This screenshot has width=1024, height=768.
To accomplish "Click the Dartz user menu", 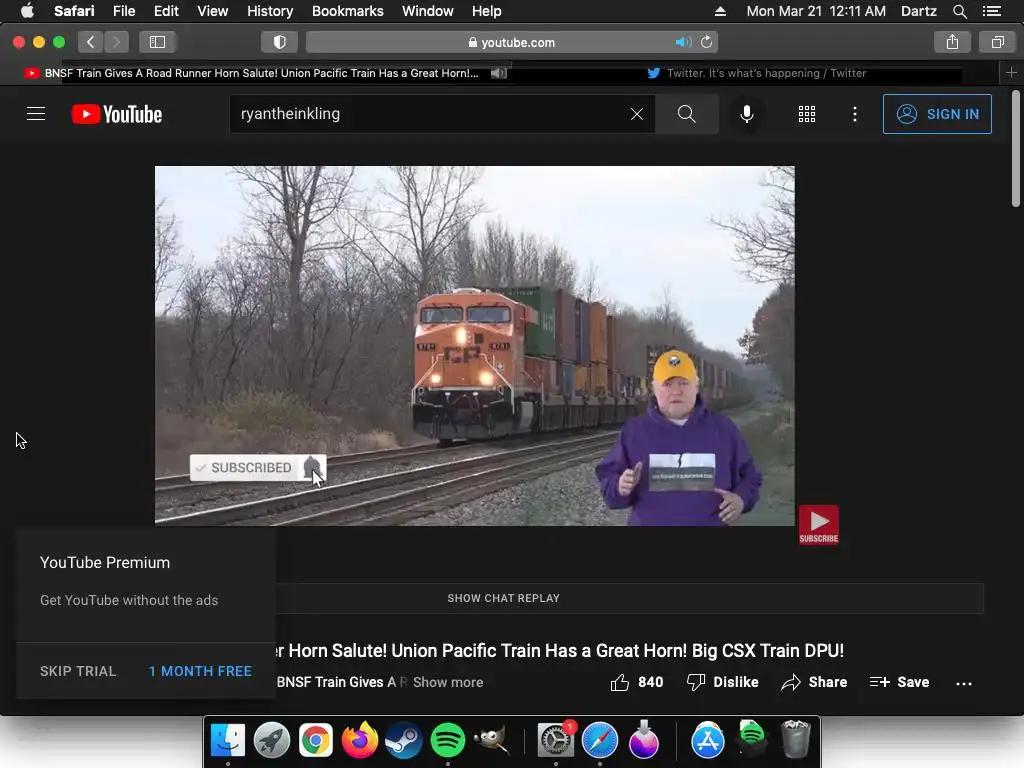I will tap(918, 11).
